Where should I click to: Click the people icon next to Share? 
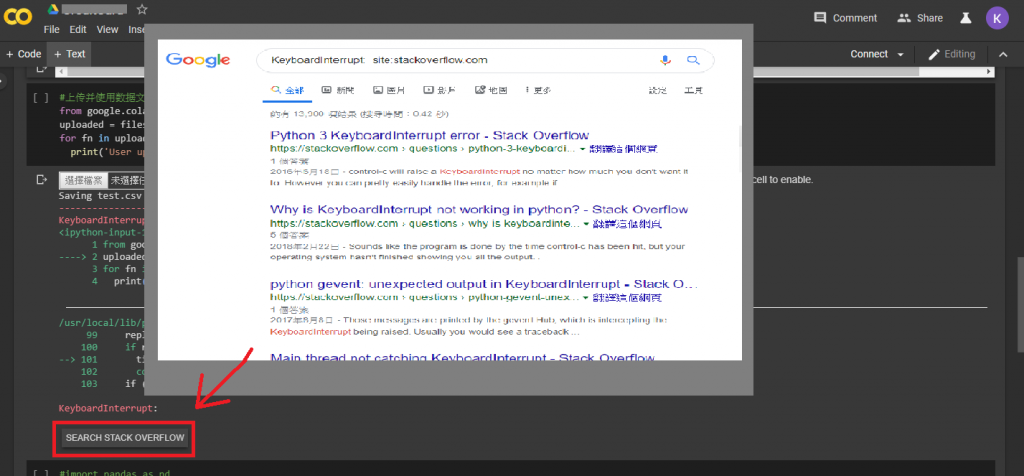(904, 18)
